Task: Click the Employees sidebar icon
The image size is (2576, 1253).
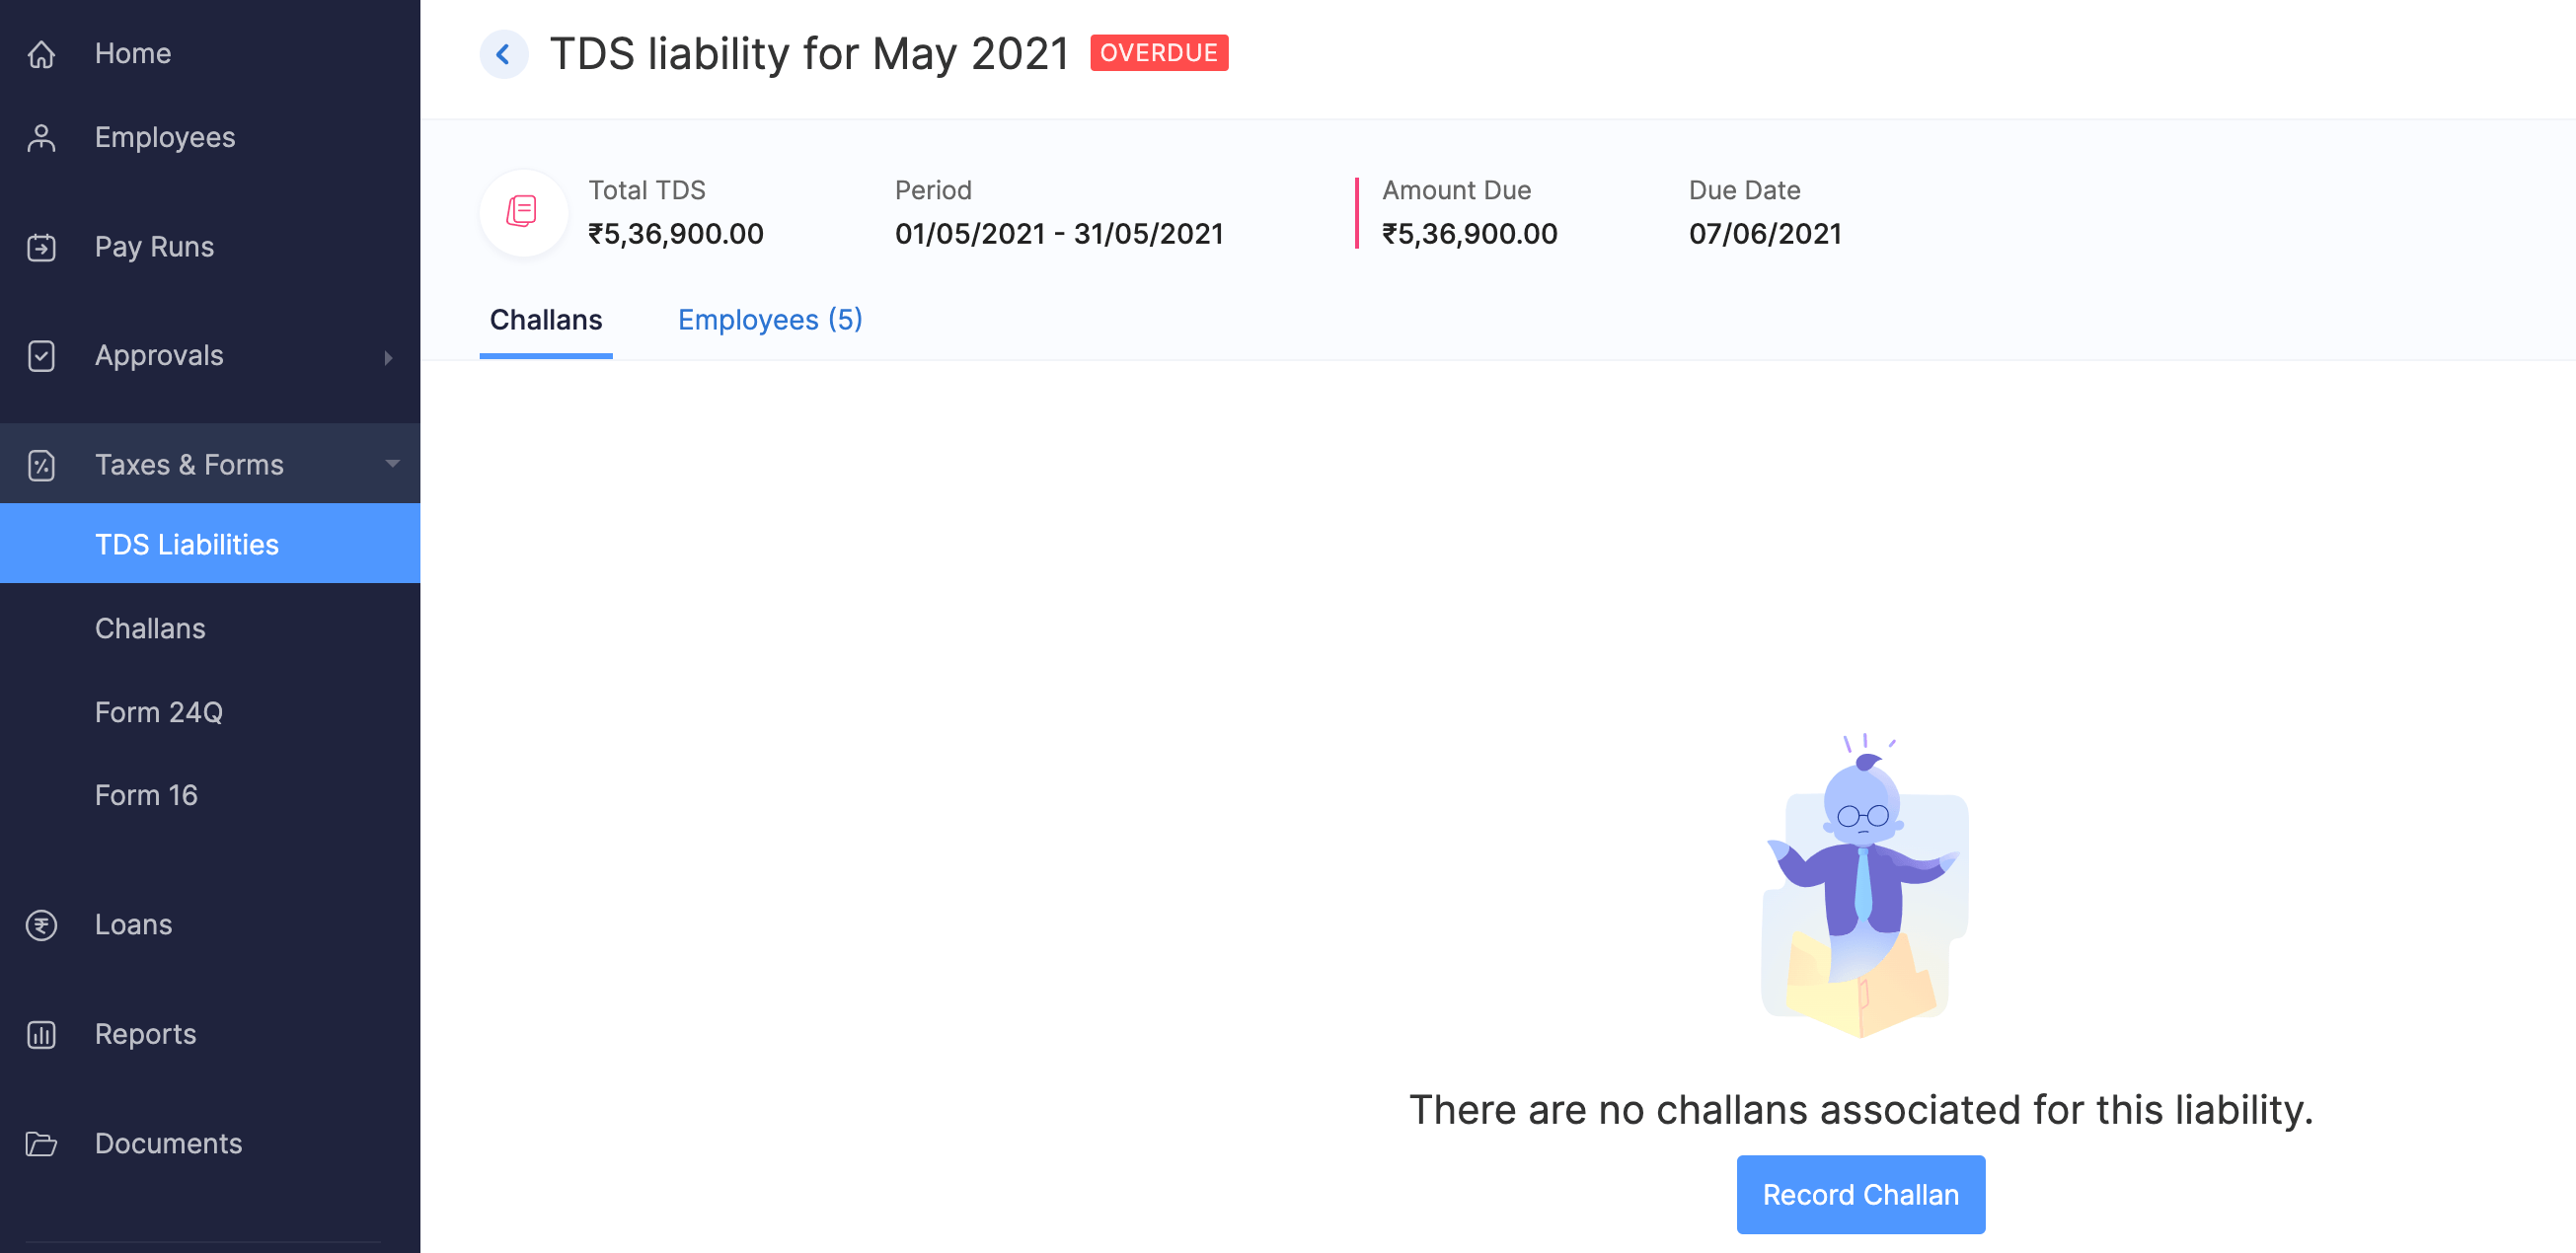Action: (46, 138)
